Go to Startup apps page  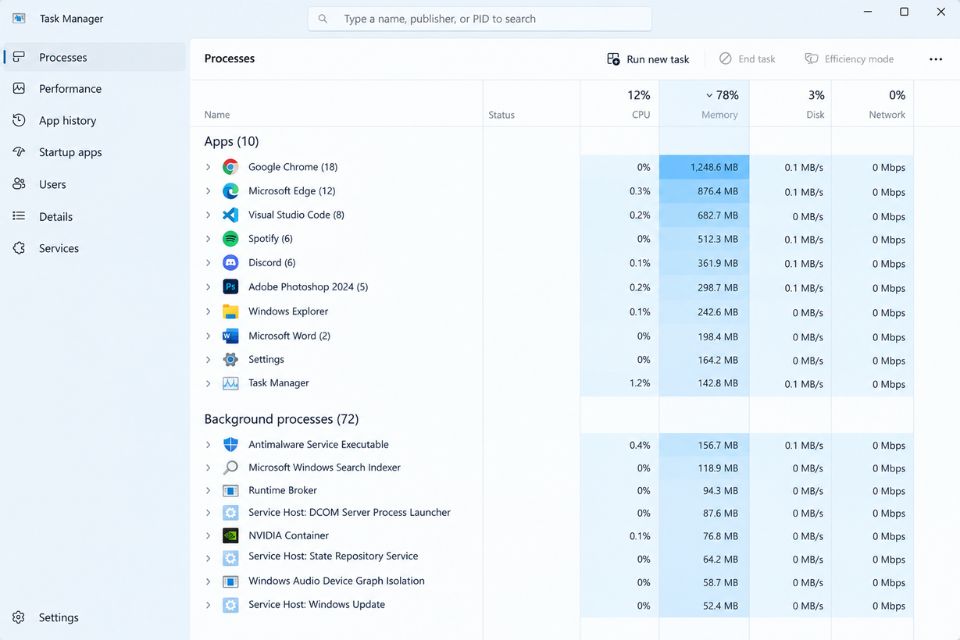pyautogui.click(x=94, y=152)
